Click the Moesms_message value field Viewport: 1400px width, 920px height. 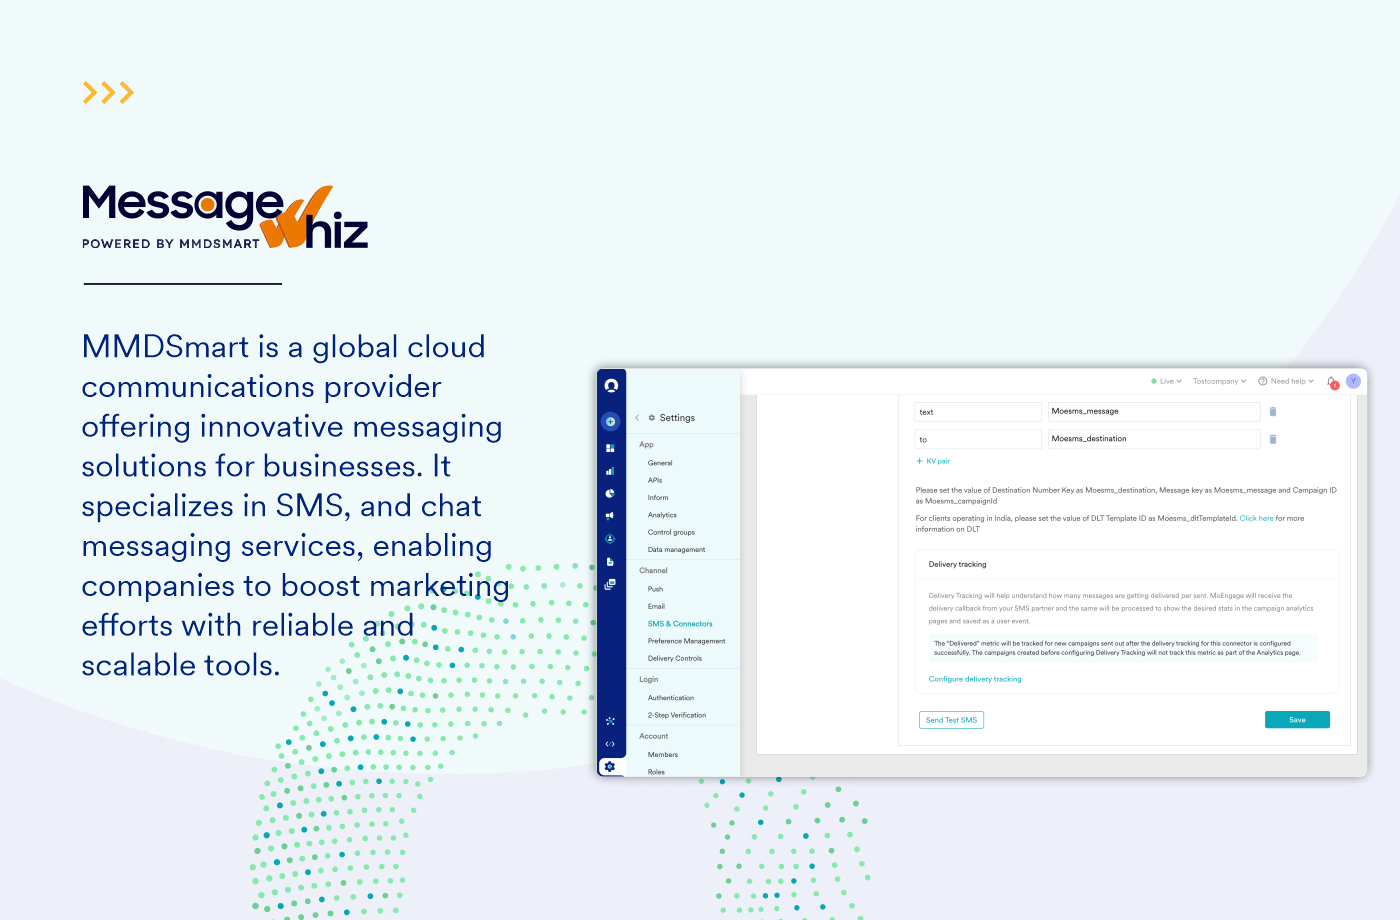(1154, 412)
